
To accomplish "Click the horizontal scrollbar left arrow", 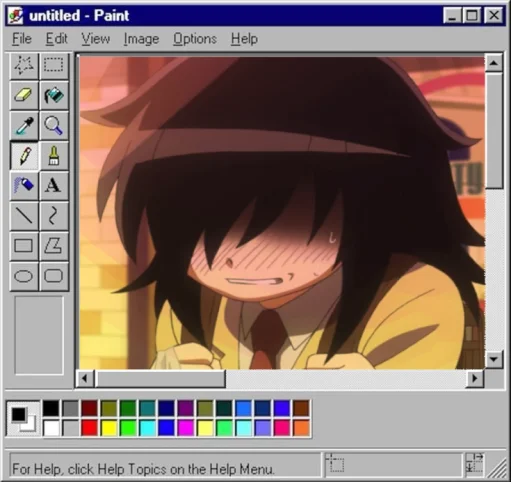I will 85,379.
